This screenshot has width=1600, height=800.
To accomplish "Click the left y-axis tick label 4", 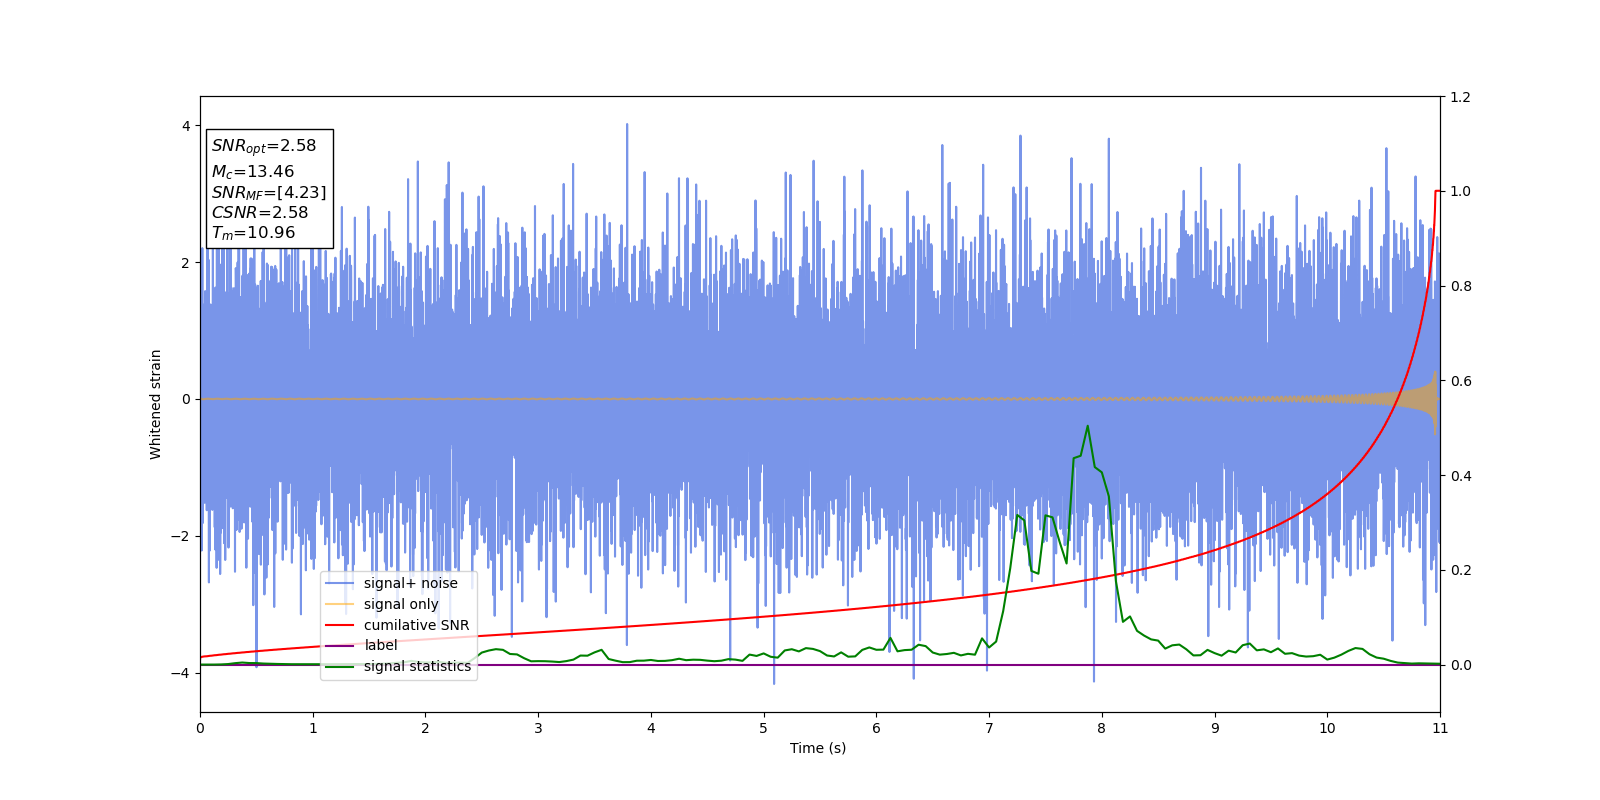I will click(186, 126).
